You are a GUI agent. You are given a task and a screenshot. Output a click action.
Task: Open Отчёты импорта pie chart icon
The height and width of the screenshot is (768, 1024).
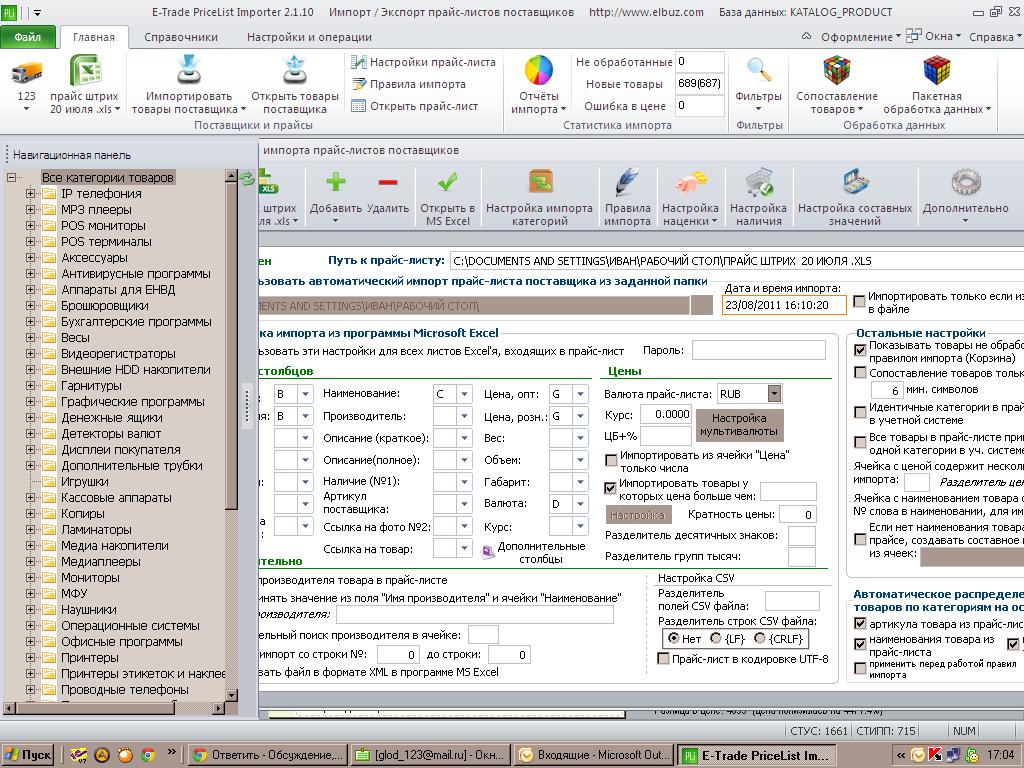[x=539, y=71]
